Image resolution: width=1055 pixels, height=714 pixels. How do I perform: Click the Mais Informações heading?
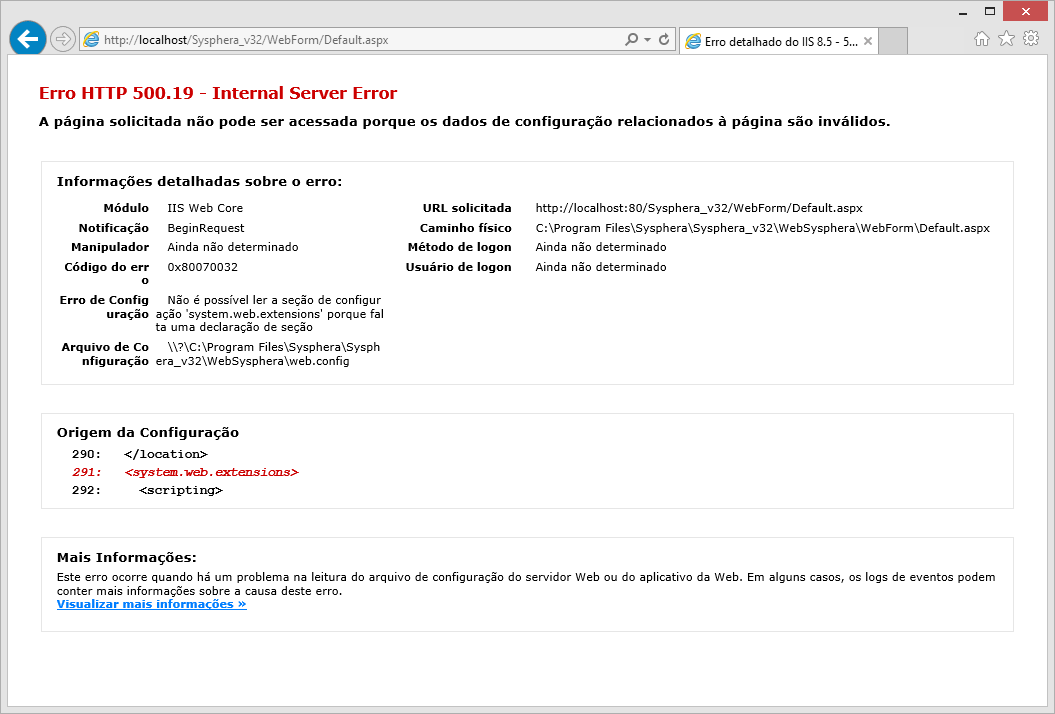[x=126, y=558]
